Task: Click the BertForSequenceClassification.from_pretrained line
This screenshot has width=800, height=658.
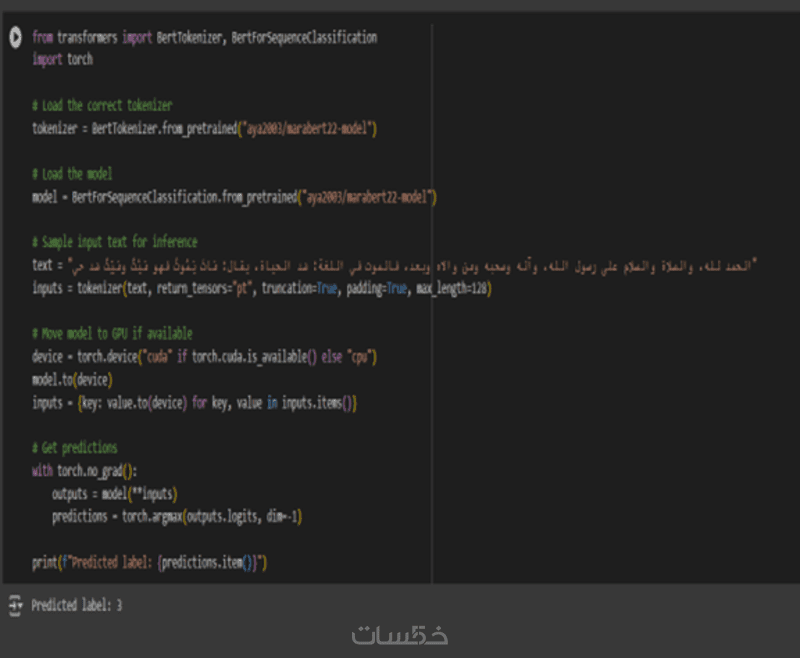Action: (235, 197)
